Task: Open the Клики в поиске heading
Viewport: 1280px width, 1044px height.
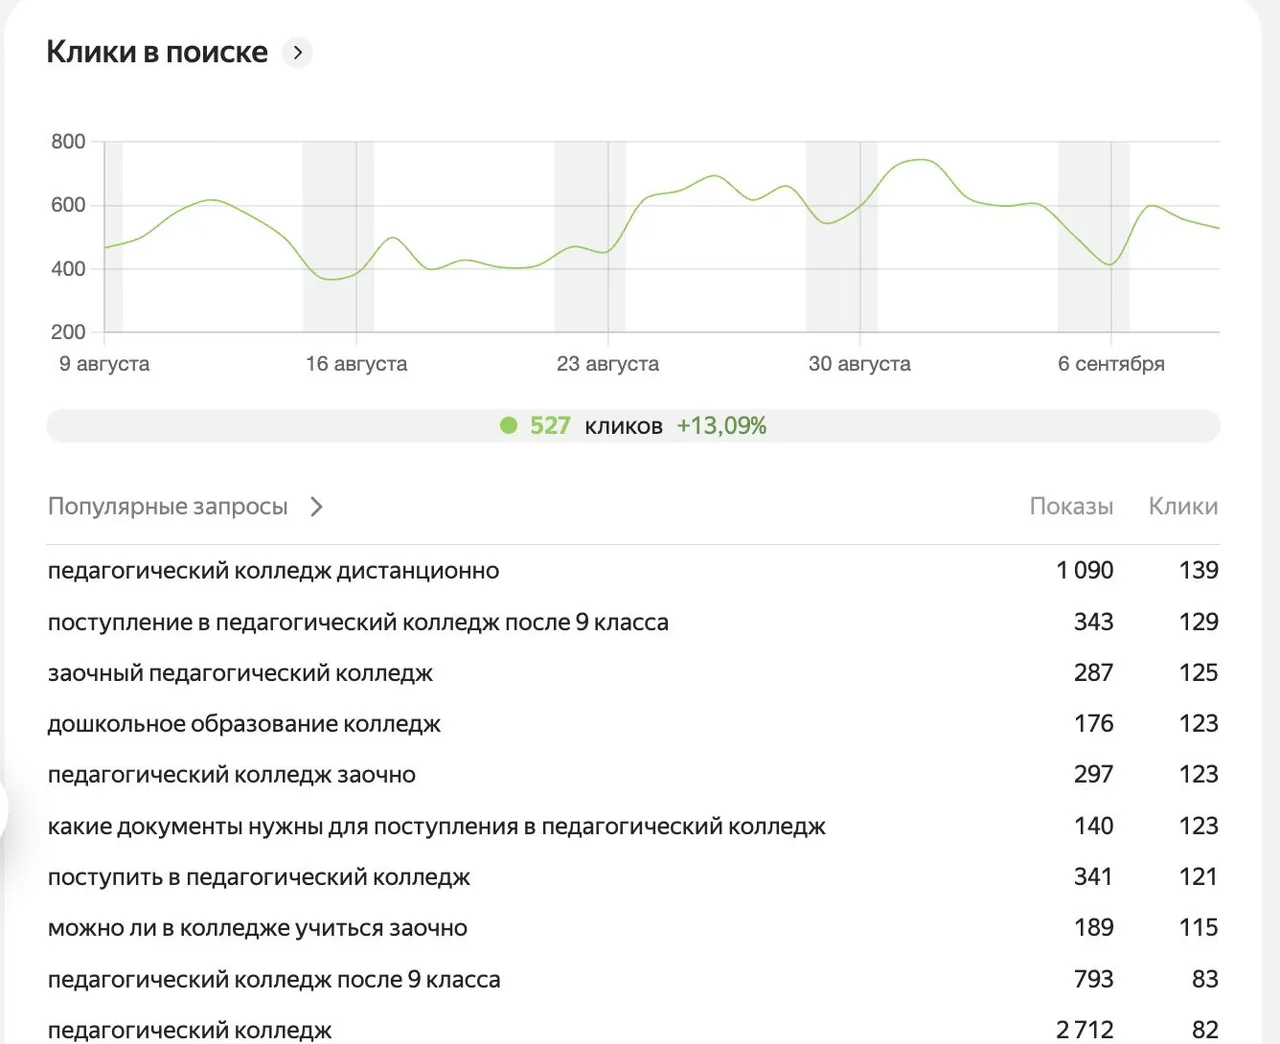Action: click(157, 52)
